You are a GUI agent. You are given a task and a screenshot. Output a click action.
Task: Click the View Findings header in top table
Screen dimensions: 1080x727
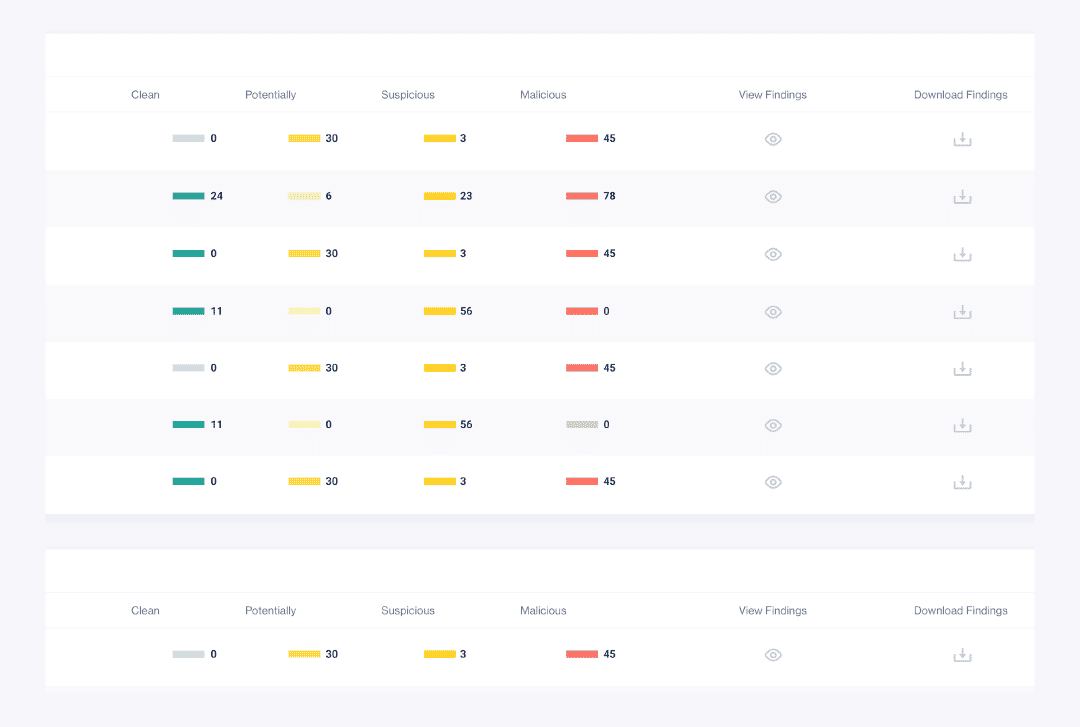772,95
